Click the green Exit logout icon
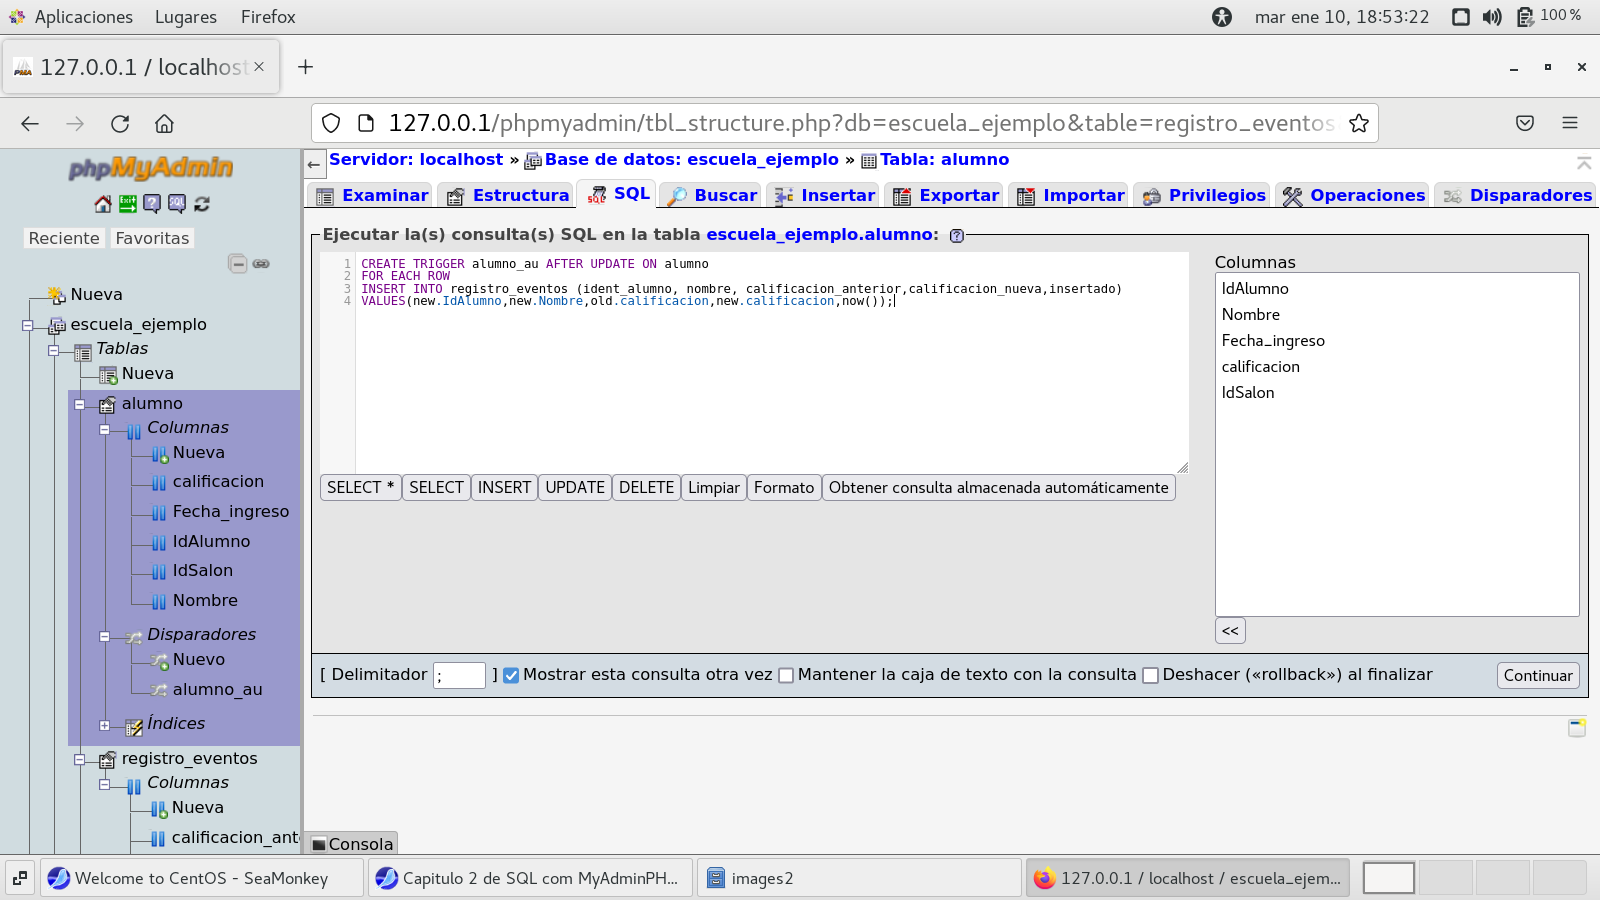The height and width of the screenshot is (900, 1600). point(128,204)
